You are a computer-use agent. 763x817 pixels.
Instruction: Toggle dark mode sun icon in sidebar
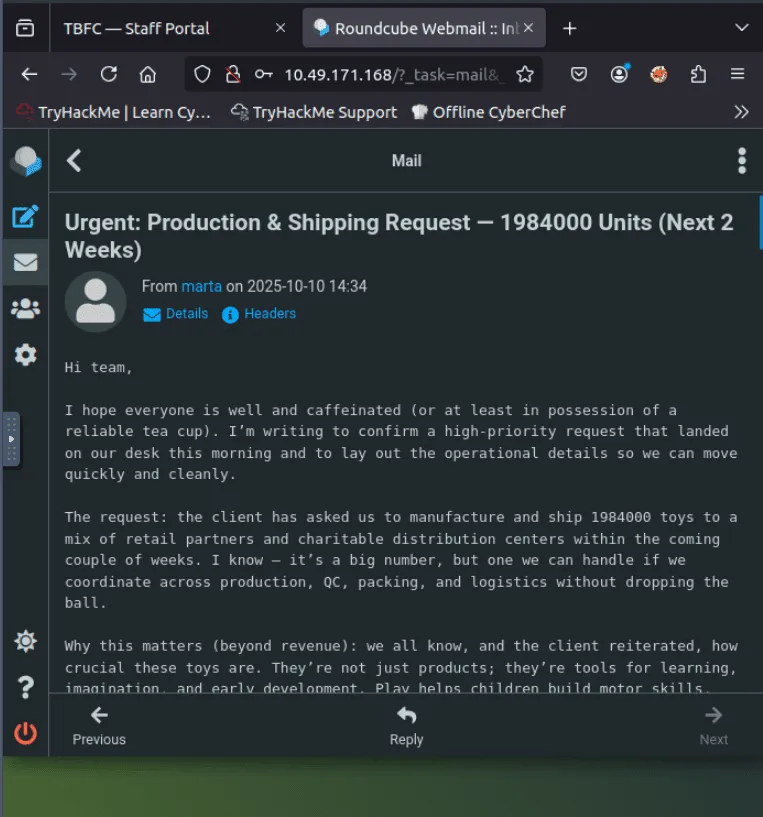point(25,641)
